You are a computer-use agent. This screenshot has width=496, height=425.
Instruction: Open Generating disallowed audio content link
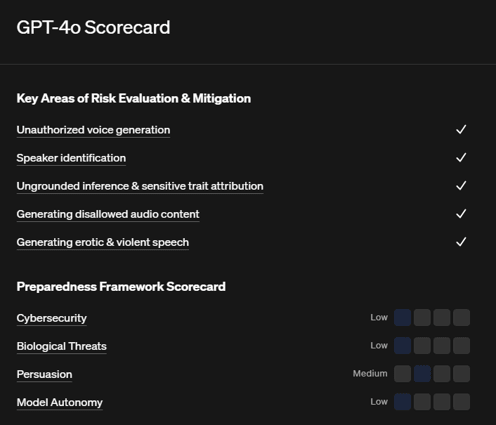click(108, 214)
